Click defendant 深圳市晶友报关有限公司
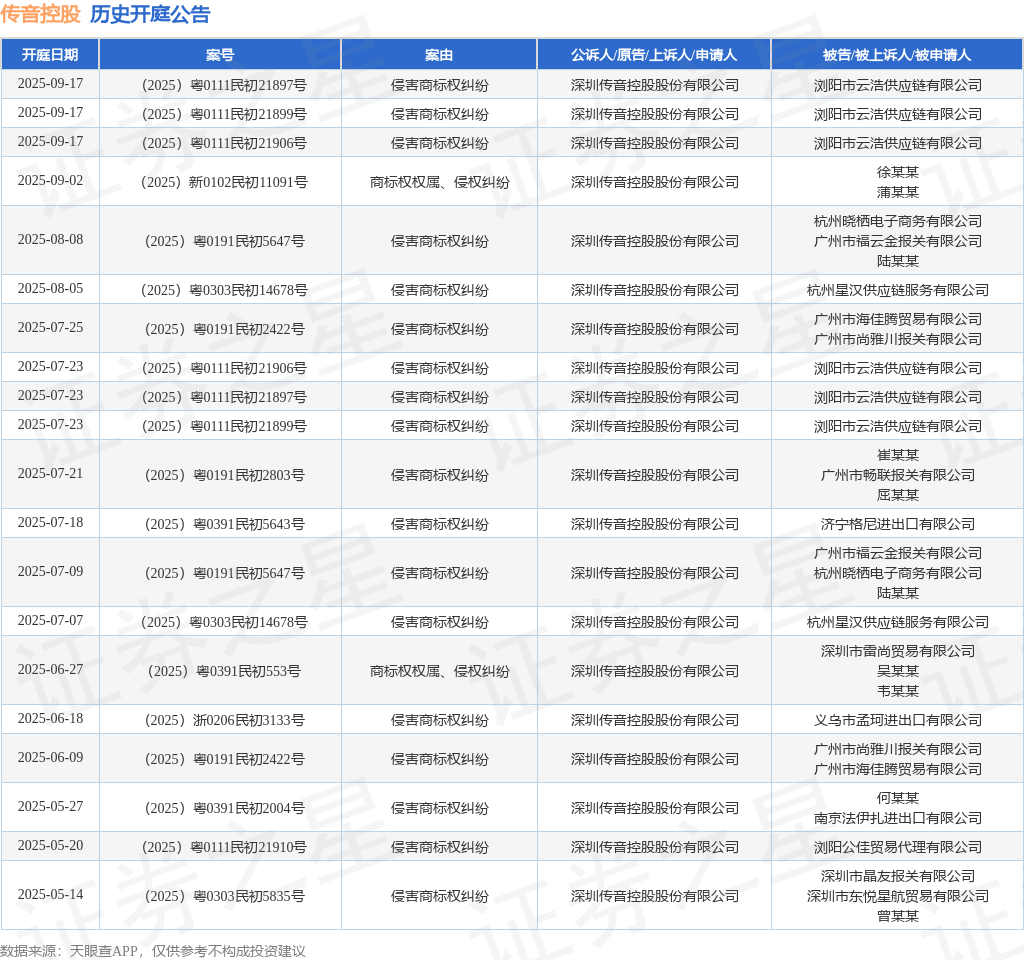 (898, 876)
